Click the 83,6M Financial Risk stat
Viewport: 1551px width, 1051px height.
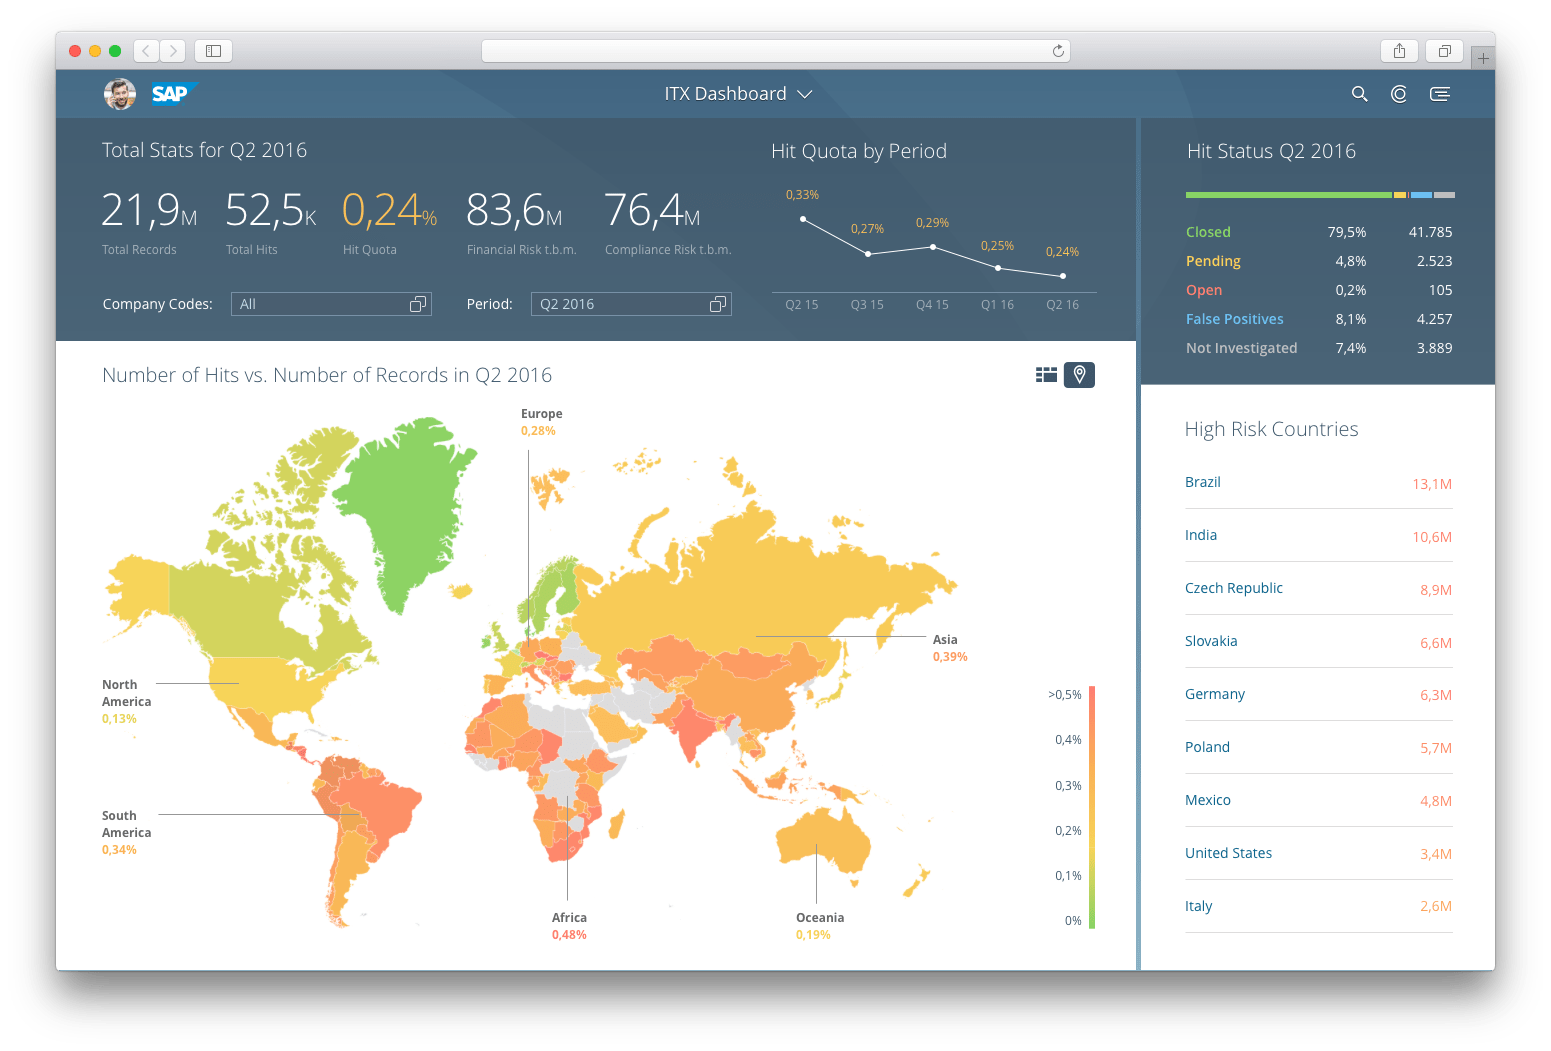[521, 222]
